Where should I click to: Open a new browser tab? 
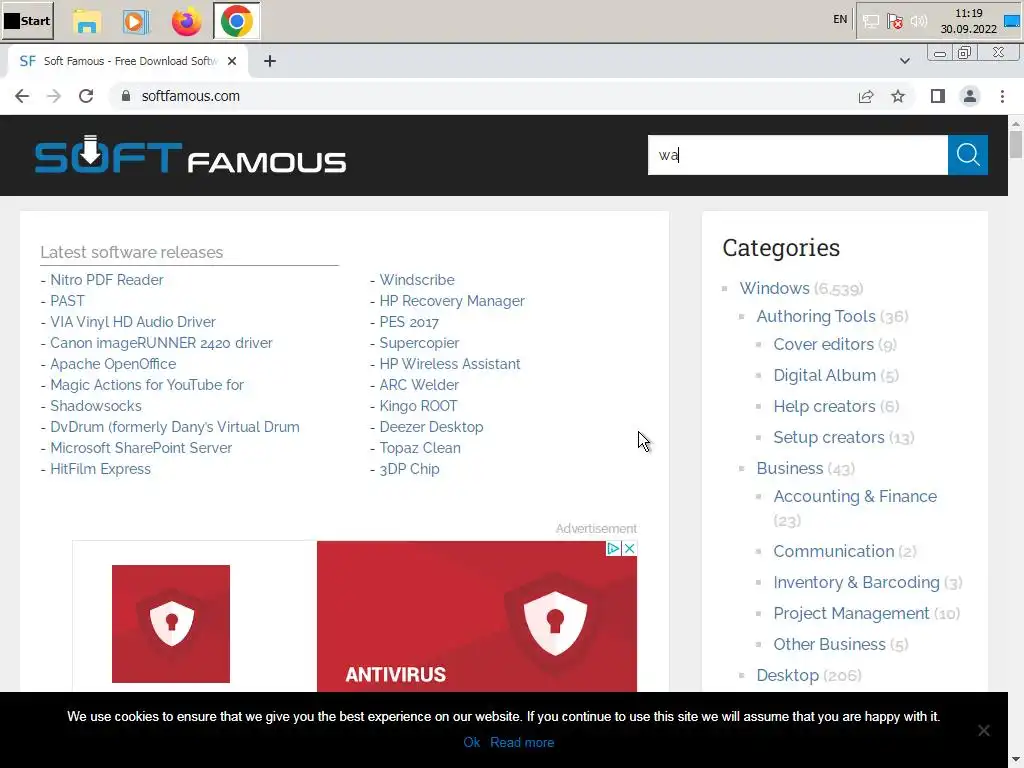(x=270, y=61)
